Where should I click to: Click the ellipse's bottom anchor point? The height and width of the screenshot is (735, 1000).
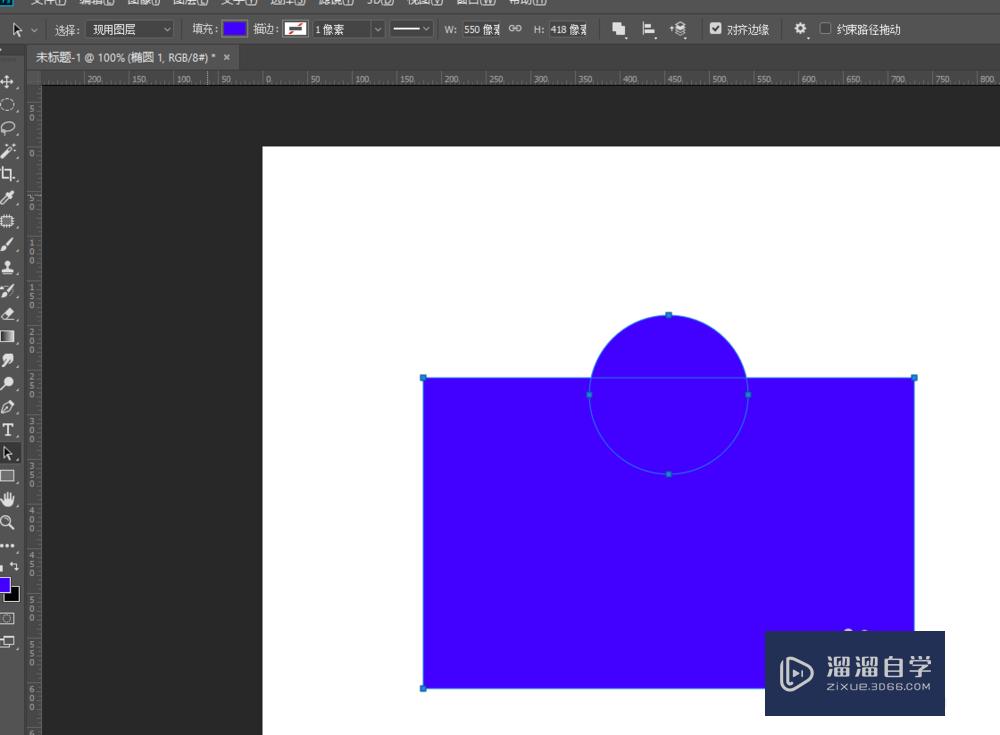668,474
